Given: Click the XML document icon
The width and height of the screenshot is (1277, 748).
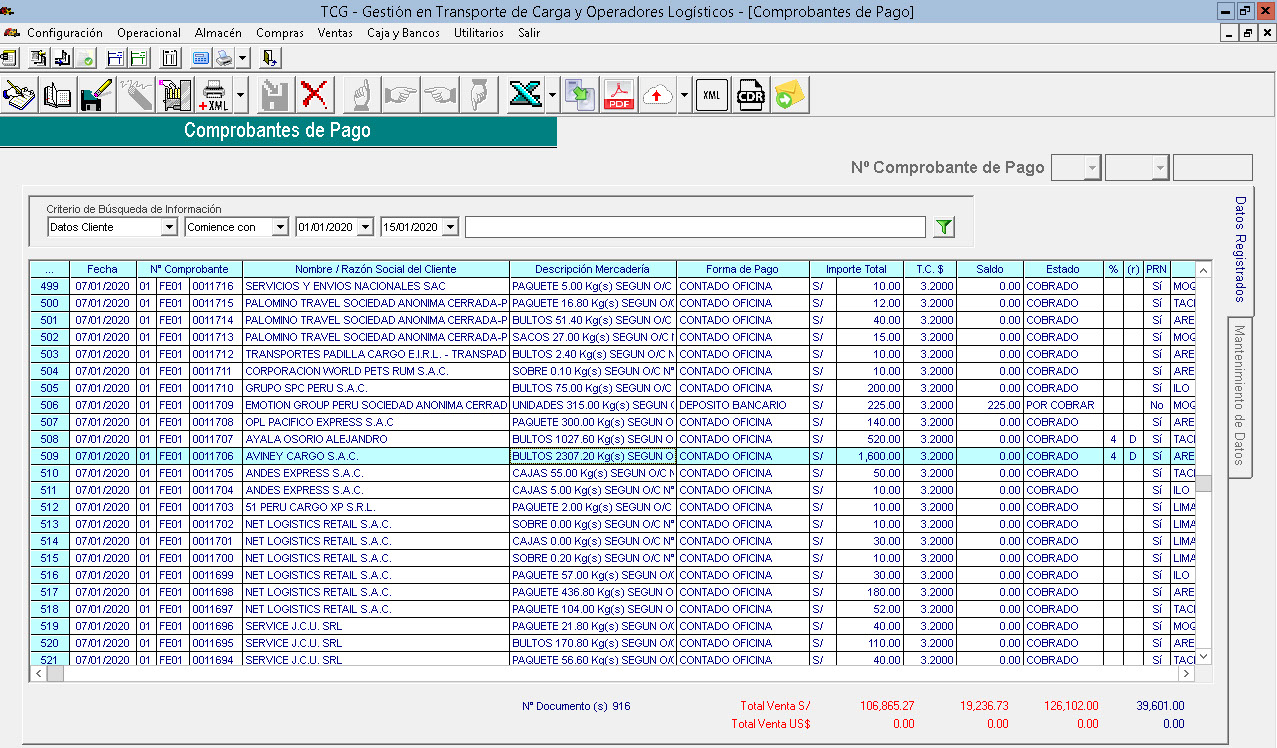Looking at the screenshot, I should 712,95.
